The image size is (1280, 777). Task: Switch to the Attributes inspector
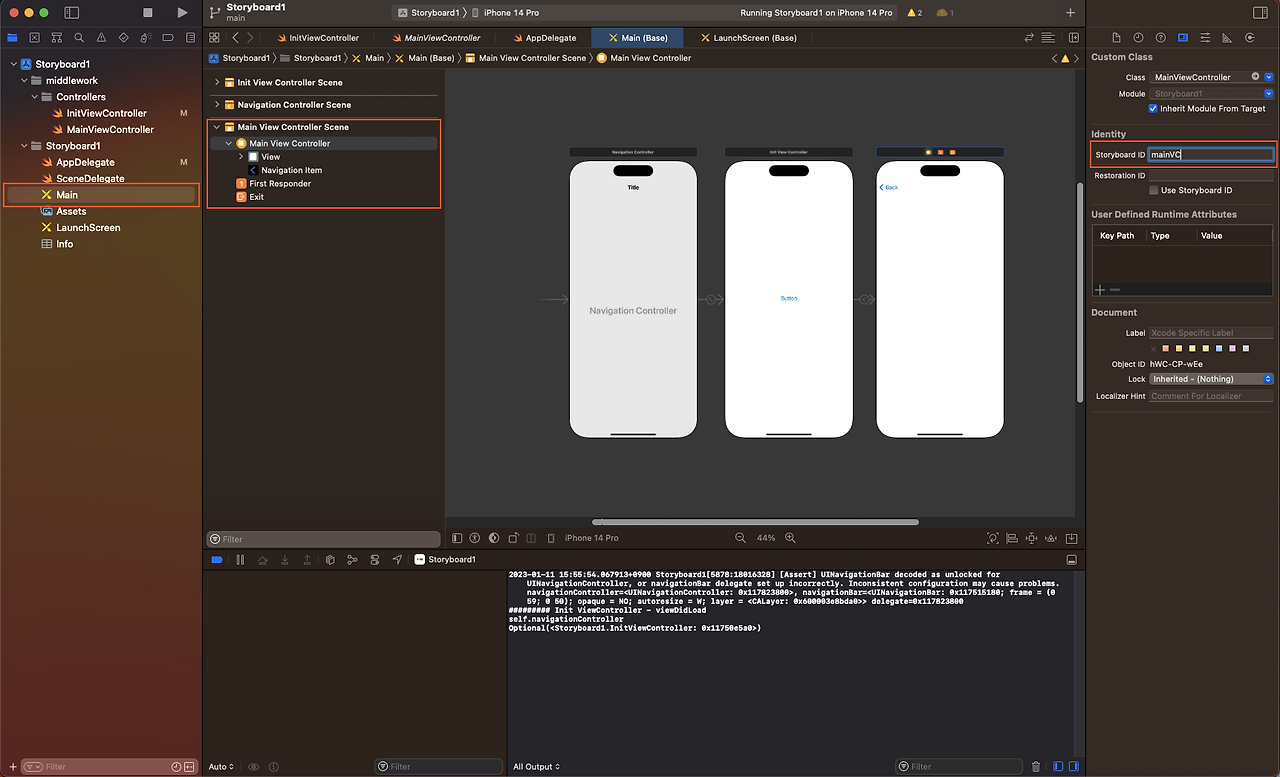[1206, 37]
